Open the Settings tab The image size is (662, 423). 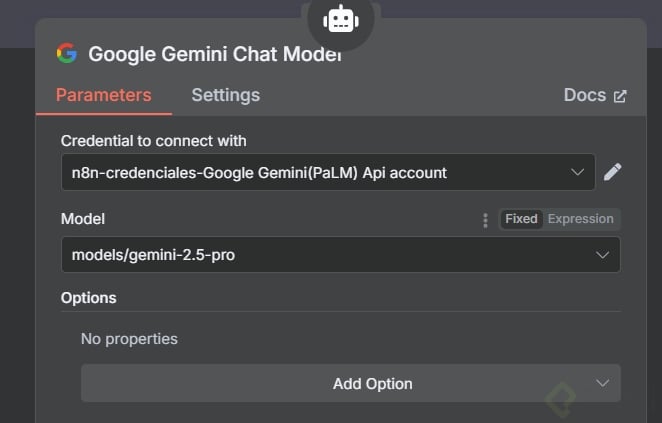click(225, 95)
